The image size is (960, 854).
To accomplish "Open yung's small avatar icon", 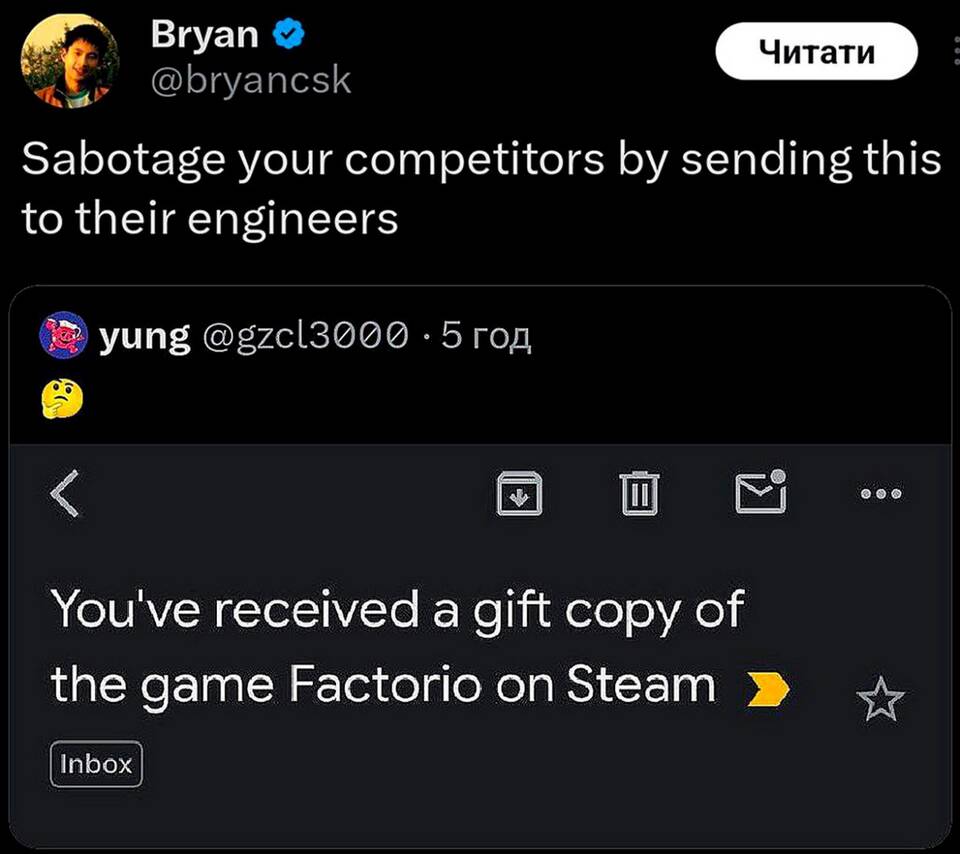I will tap(63, 337).
